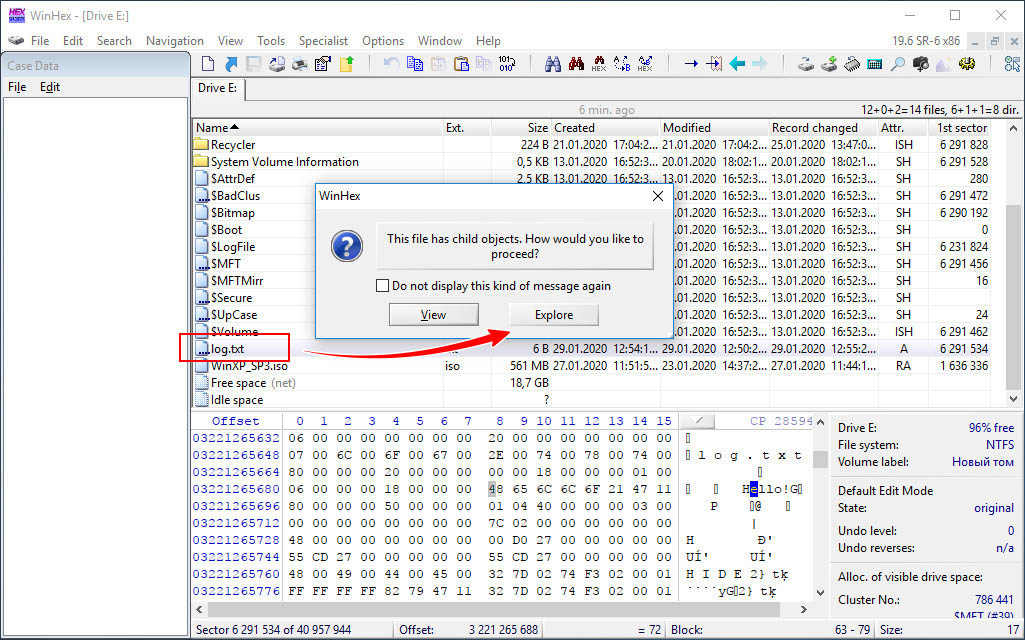1025x640 pixels.
Task: Sort by Record changed column header
Action: click(822, 127)
